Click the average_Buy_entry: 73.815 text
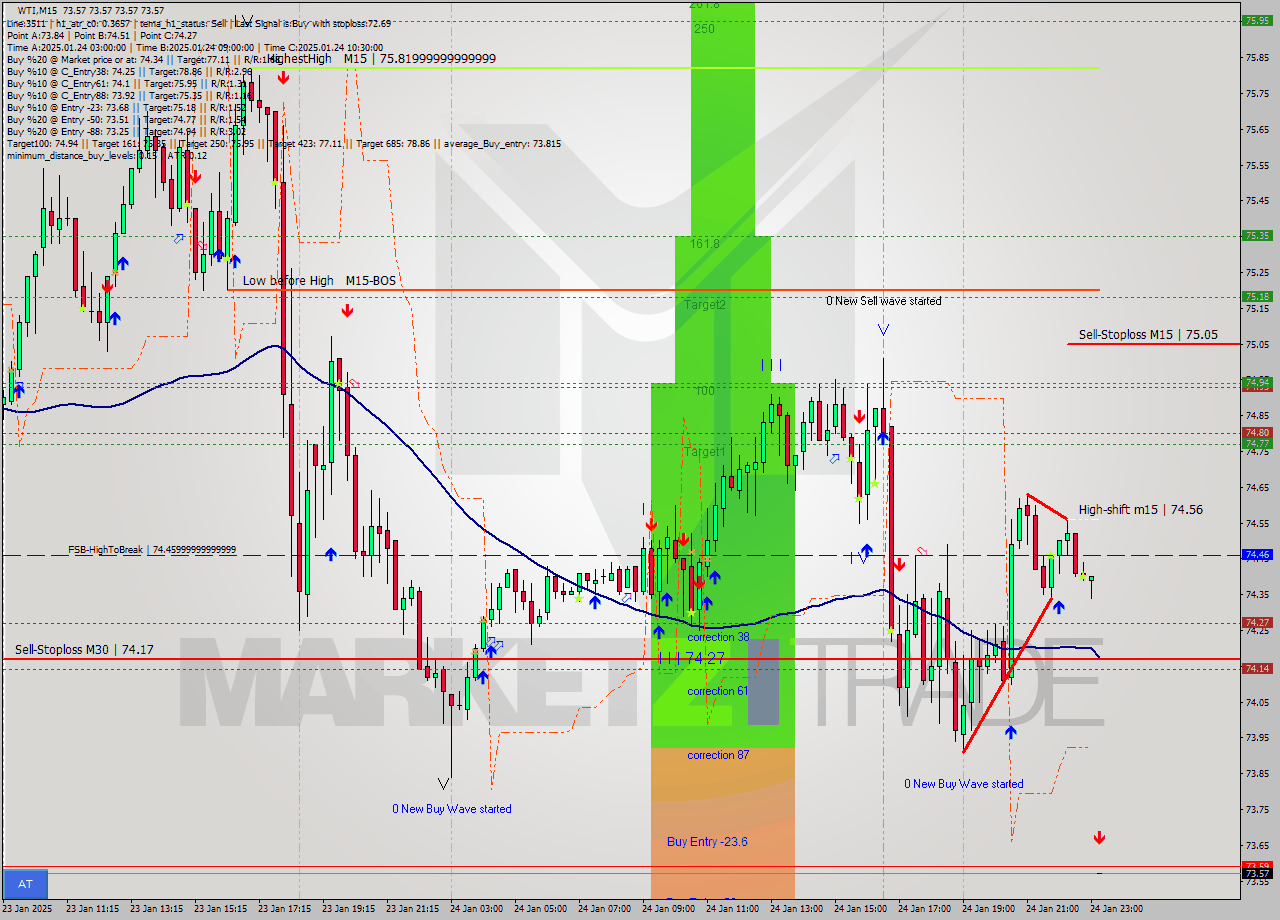Viewport: 1280px width, 920px height. (x=500, y=144)
